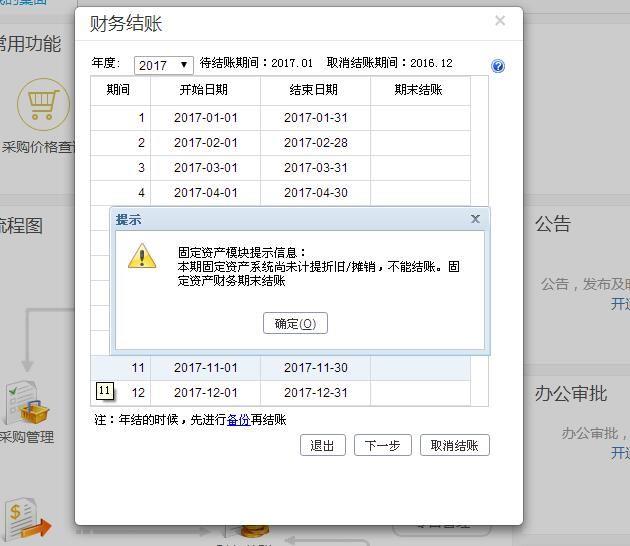The image size is (630, 546).
Task: Select end date cell 2017-04-30
Action: 315,193
